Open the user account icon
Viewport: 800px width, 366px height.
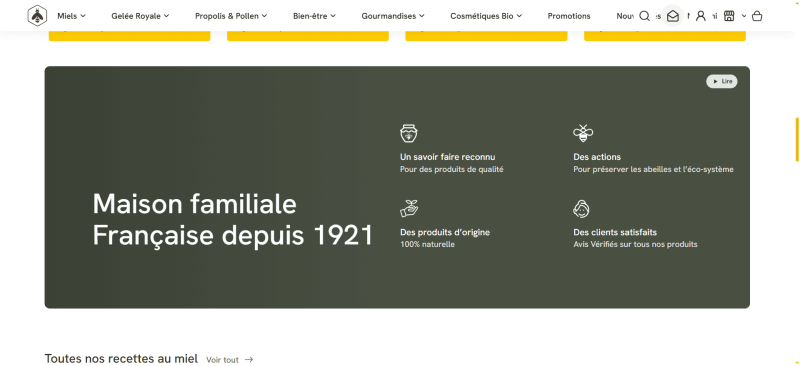click(x=701, y=16)
